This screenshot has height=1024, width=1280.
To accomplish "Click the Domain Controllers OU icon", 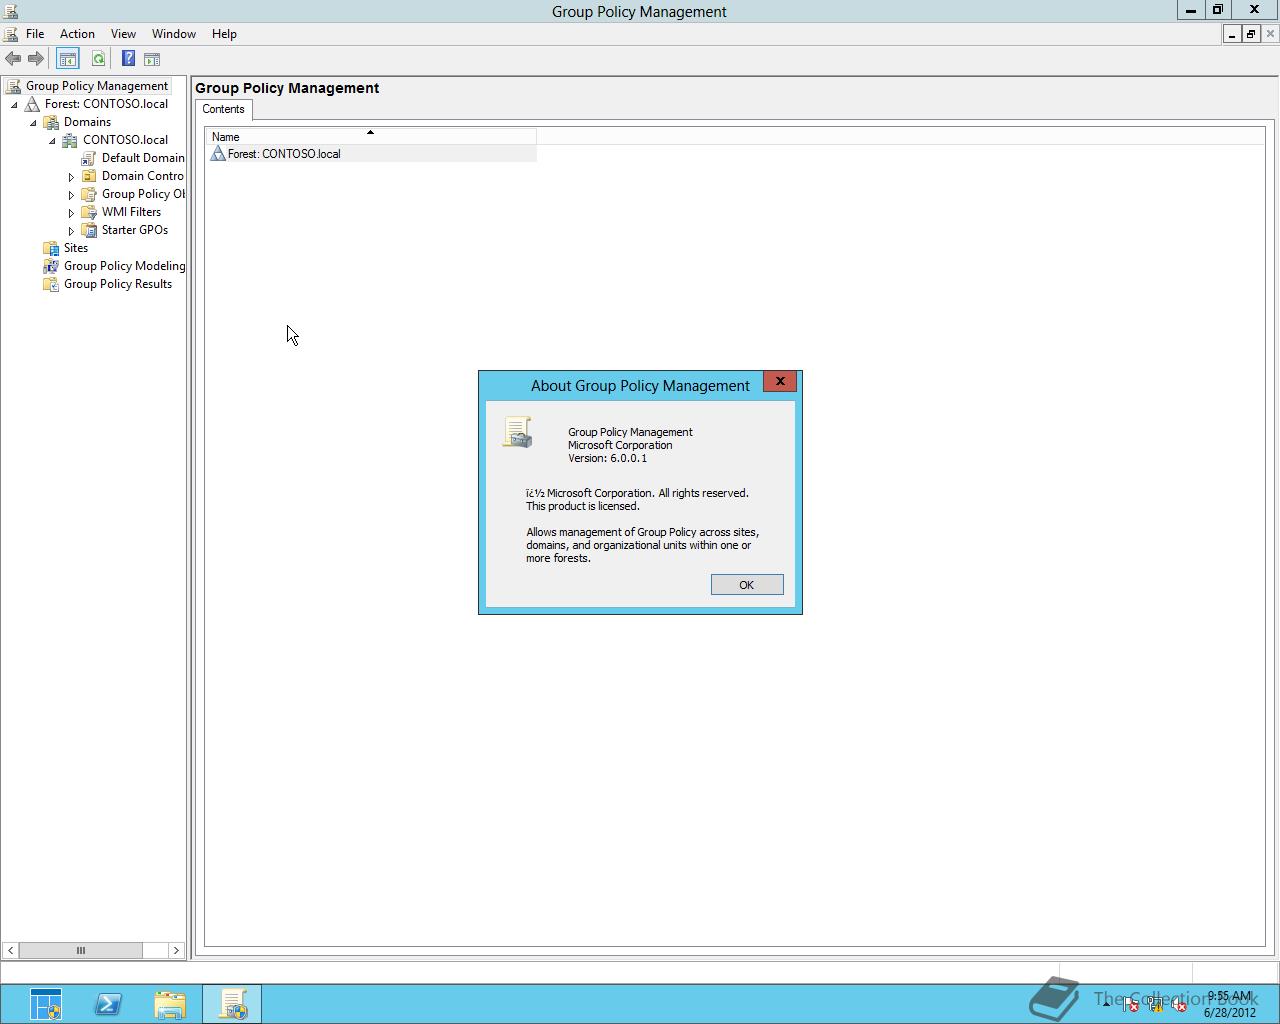I will pos(89,176).
